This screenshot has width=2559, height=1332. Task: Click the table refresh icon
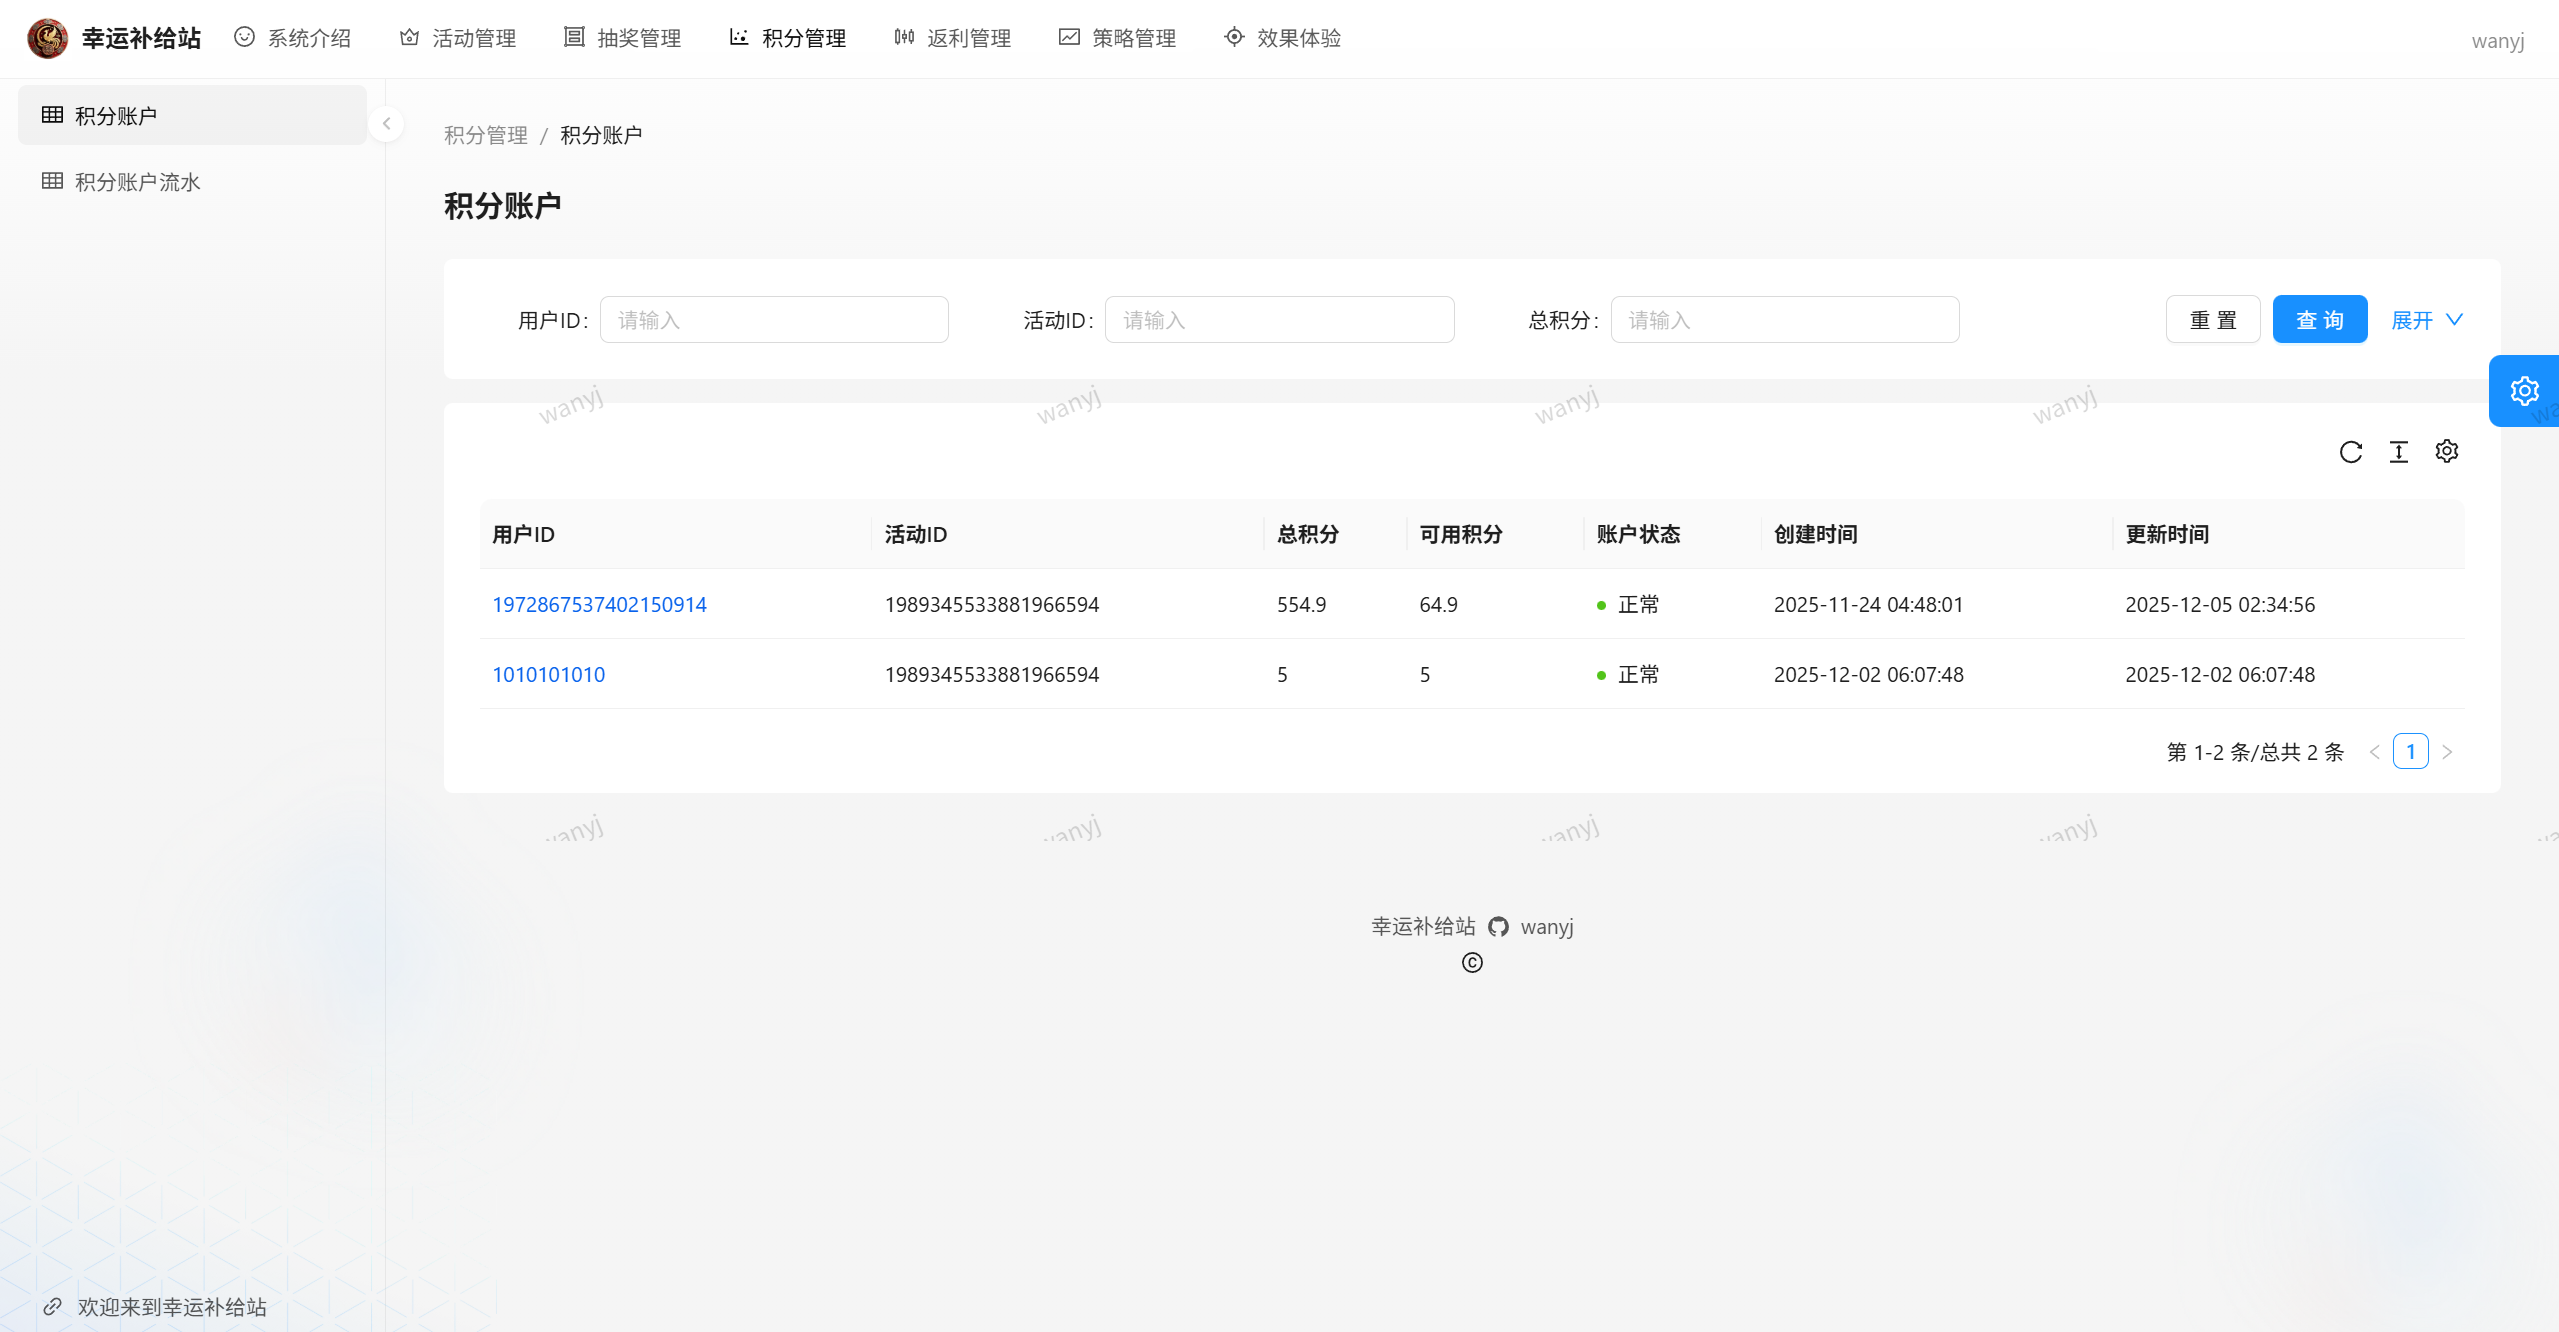(x=2350, y=452)
